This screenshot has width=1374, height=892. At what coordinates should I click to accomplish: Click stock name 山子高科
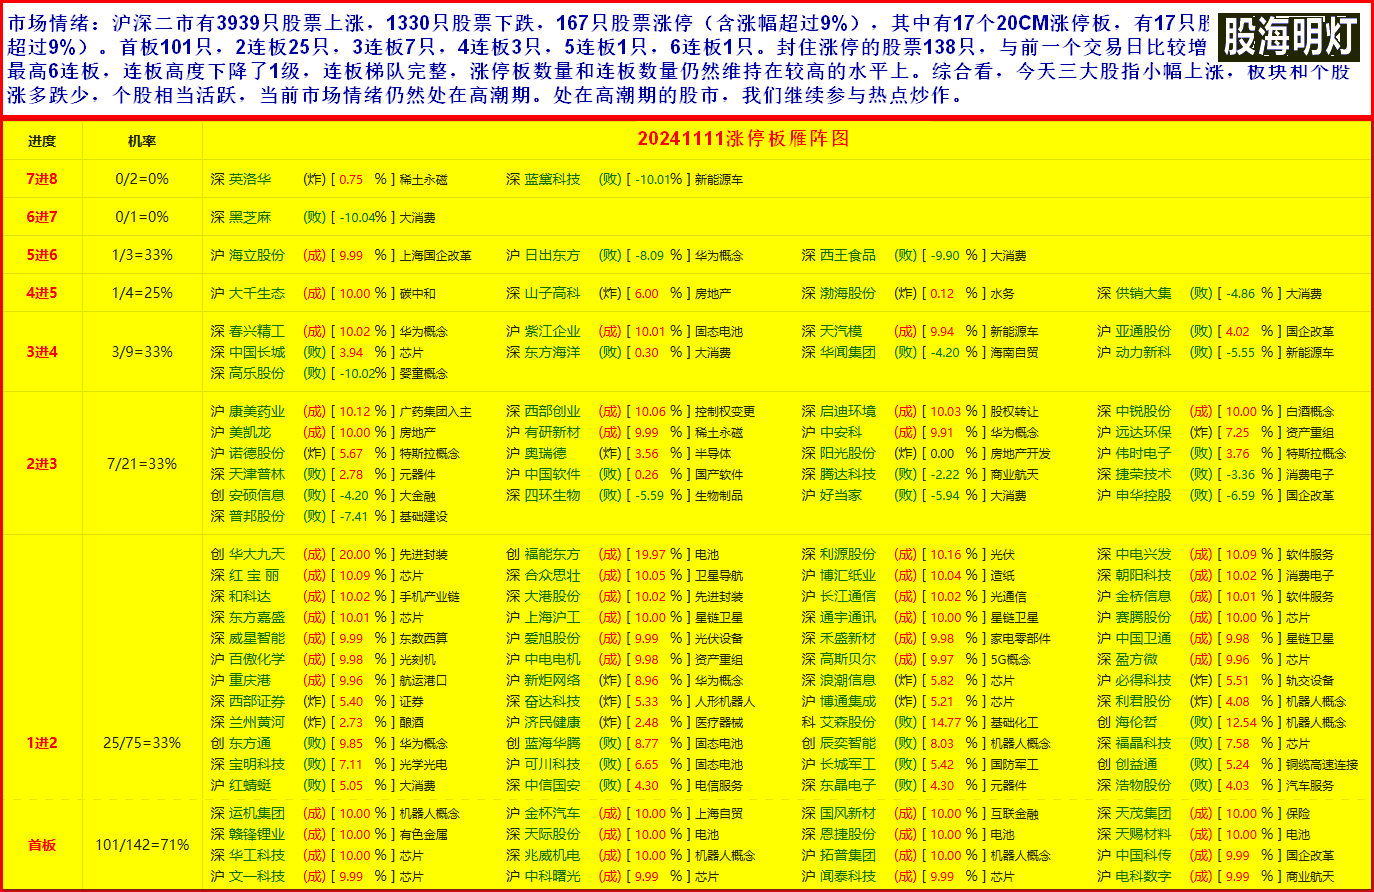click(x=552, y=293)
